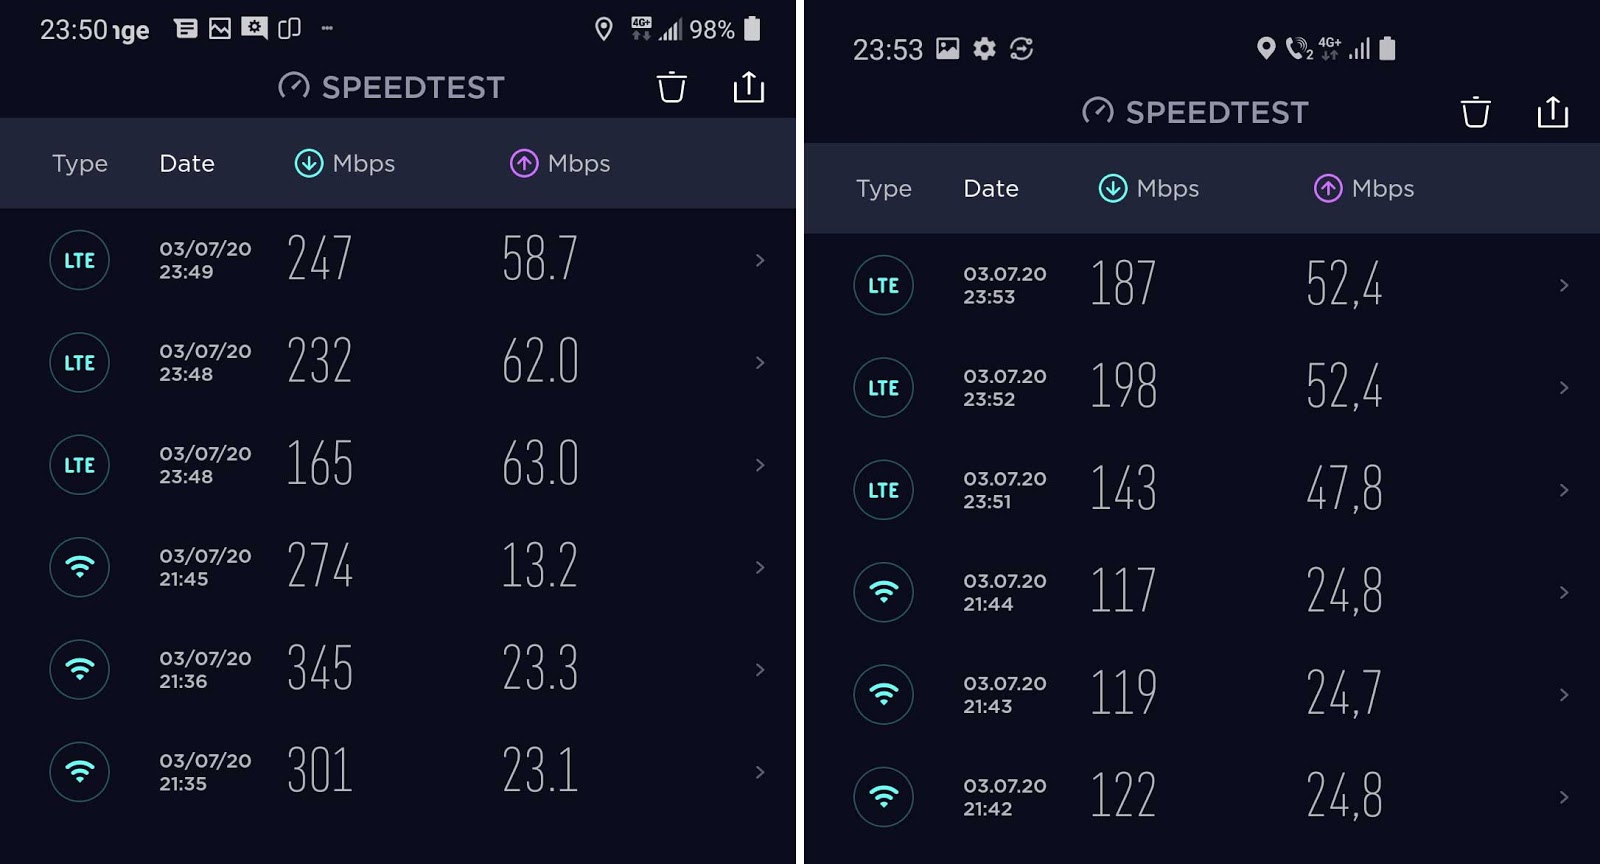Tap settings gear in right status bar
Screen dimensions: 1600x864
[x=984, y=48]
